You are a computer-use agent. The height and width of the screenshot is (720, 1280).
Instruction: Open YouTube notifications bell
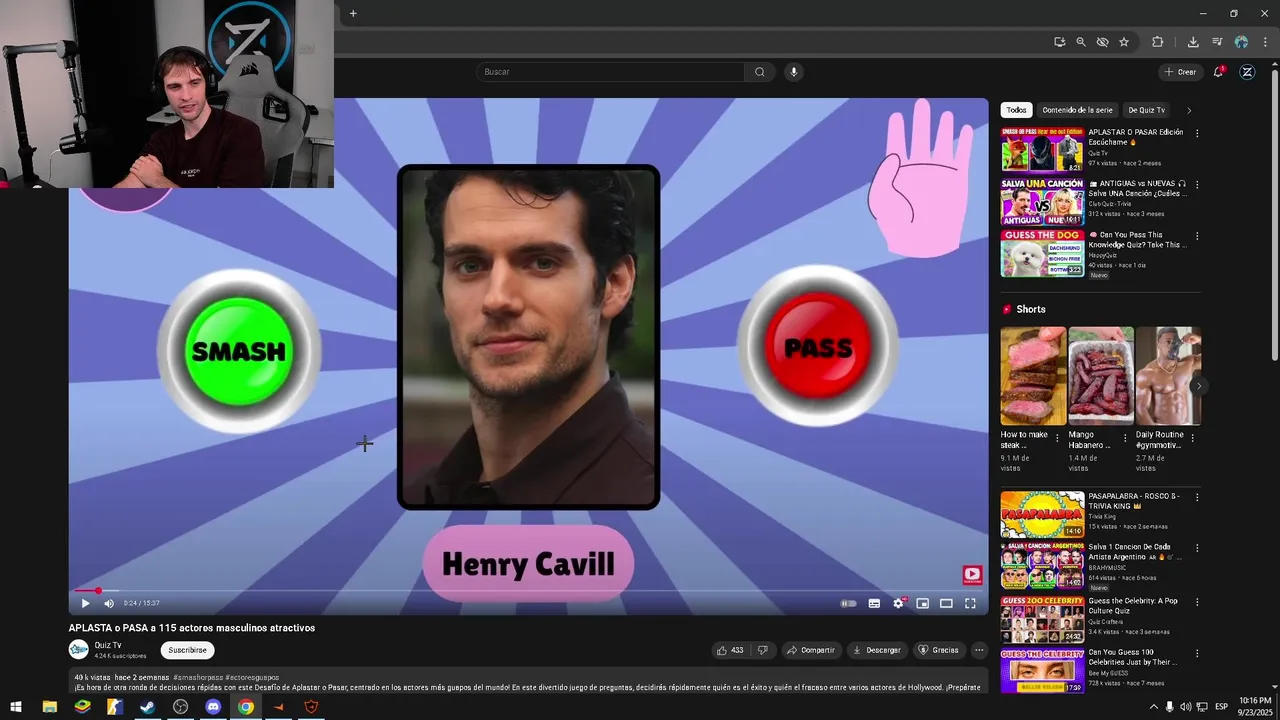(1218, 72)
